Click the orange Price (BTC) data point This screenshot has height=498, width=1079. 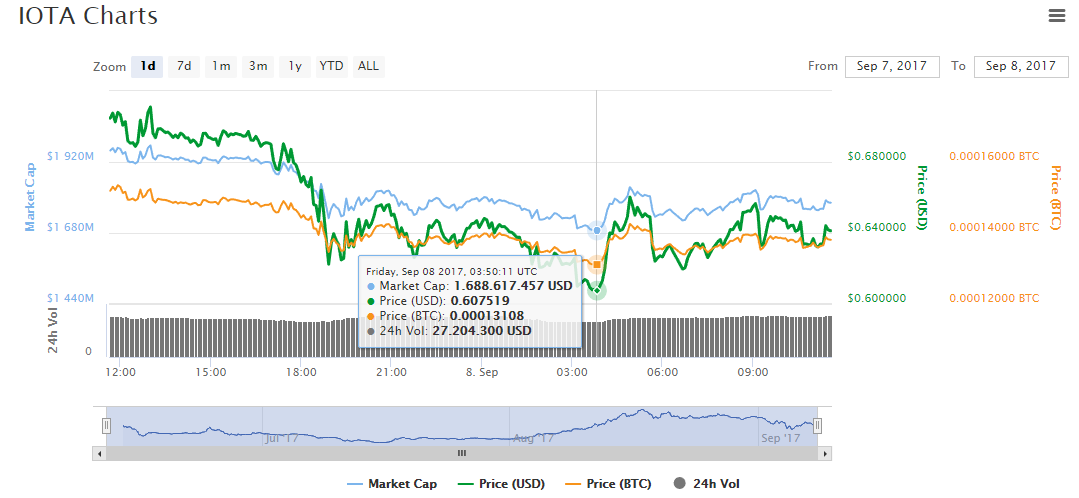(x=597, y=265)
